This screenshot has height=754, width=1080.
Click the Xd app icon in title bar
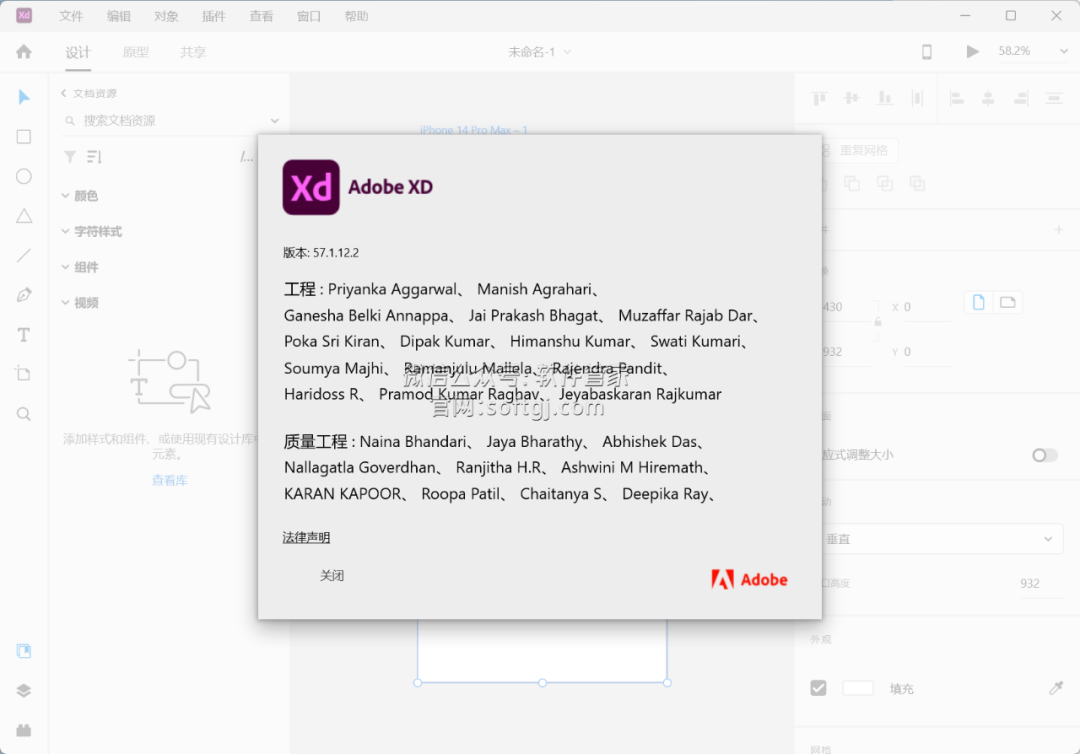point(24,15)
